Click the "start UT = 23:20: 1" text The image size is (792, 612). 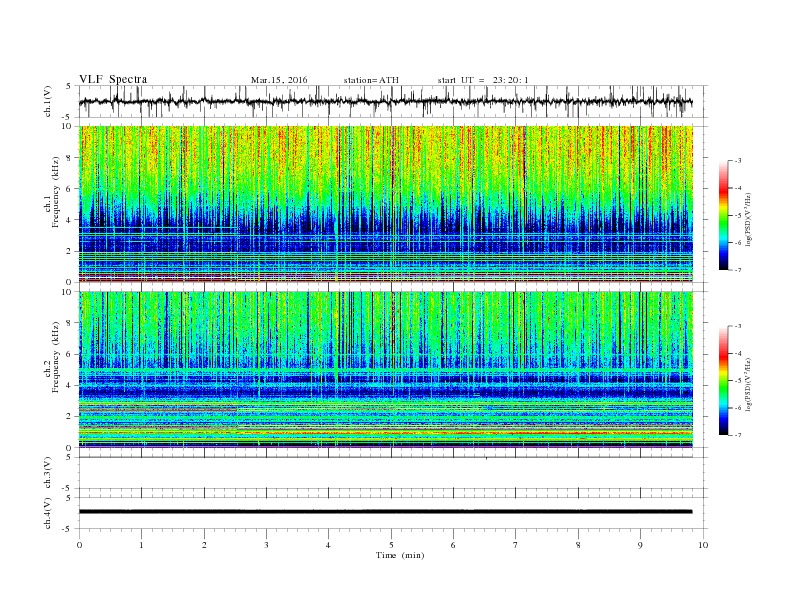pos(483,80)
